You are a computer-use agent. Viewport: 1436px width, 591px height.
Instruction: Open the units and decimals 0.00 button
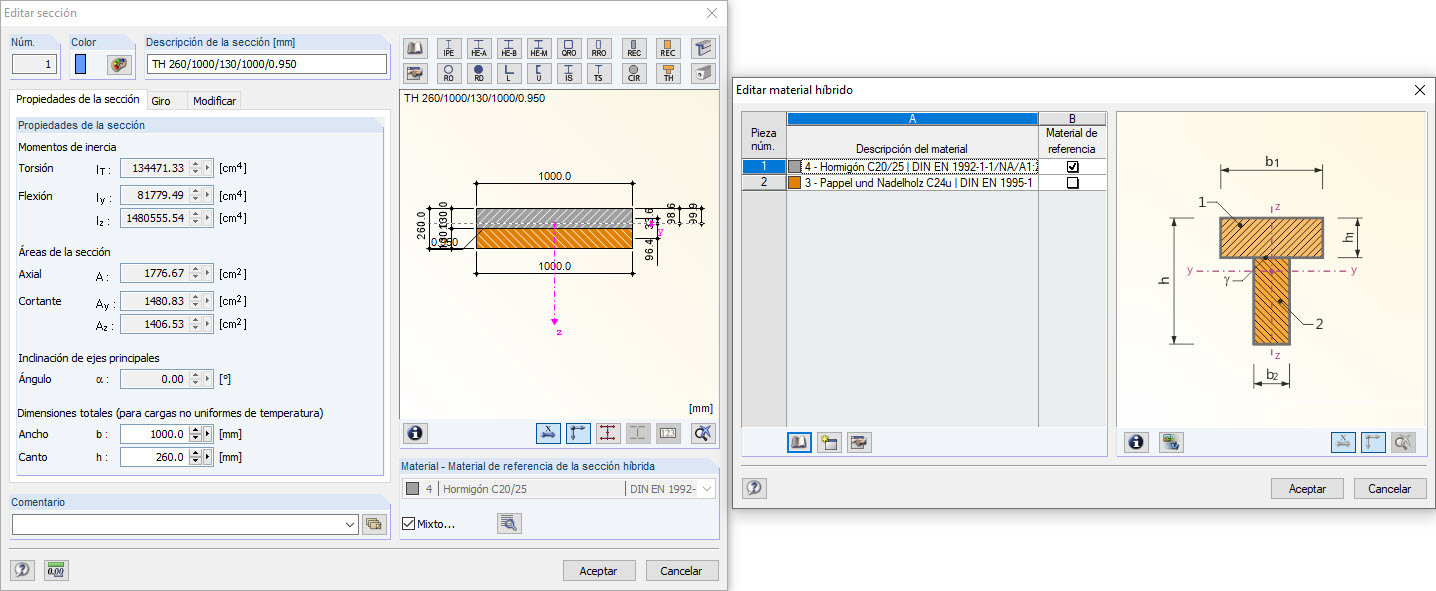coord(56,570)
